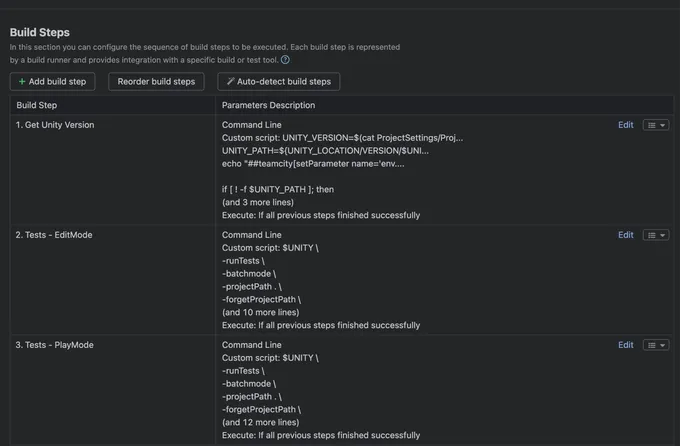680x446 pixels.
Task: Click '(and 10 more lines)' in EditMode step
Action: click(260, 312)
